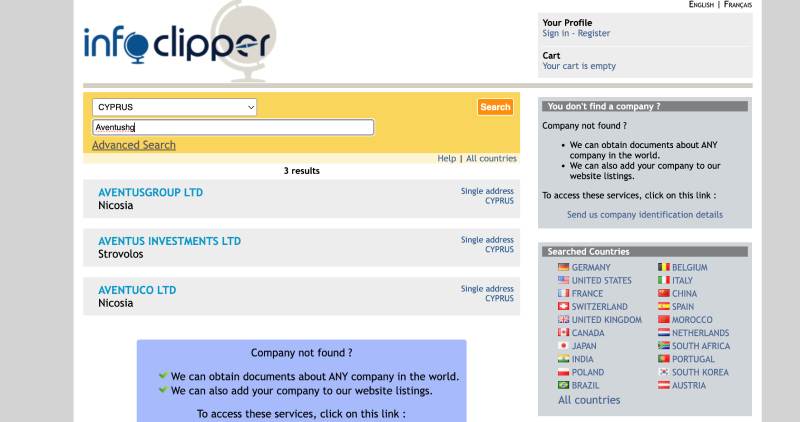
Task: Click the Belgium flag icon
Action: 663,268
